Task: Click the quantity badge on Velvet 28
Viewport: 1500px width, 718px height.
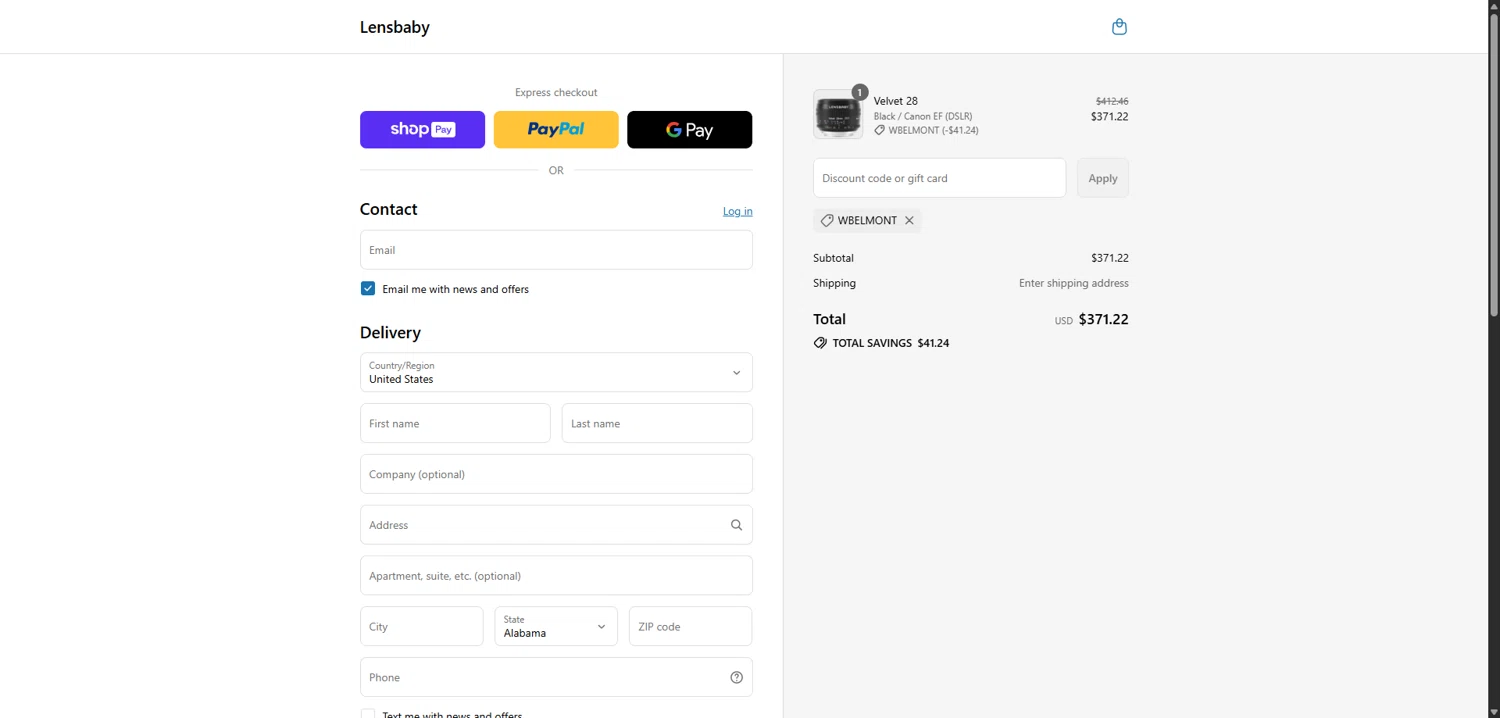Action: click(x=859, y=92)
